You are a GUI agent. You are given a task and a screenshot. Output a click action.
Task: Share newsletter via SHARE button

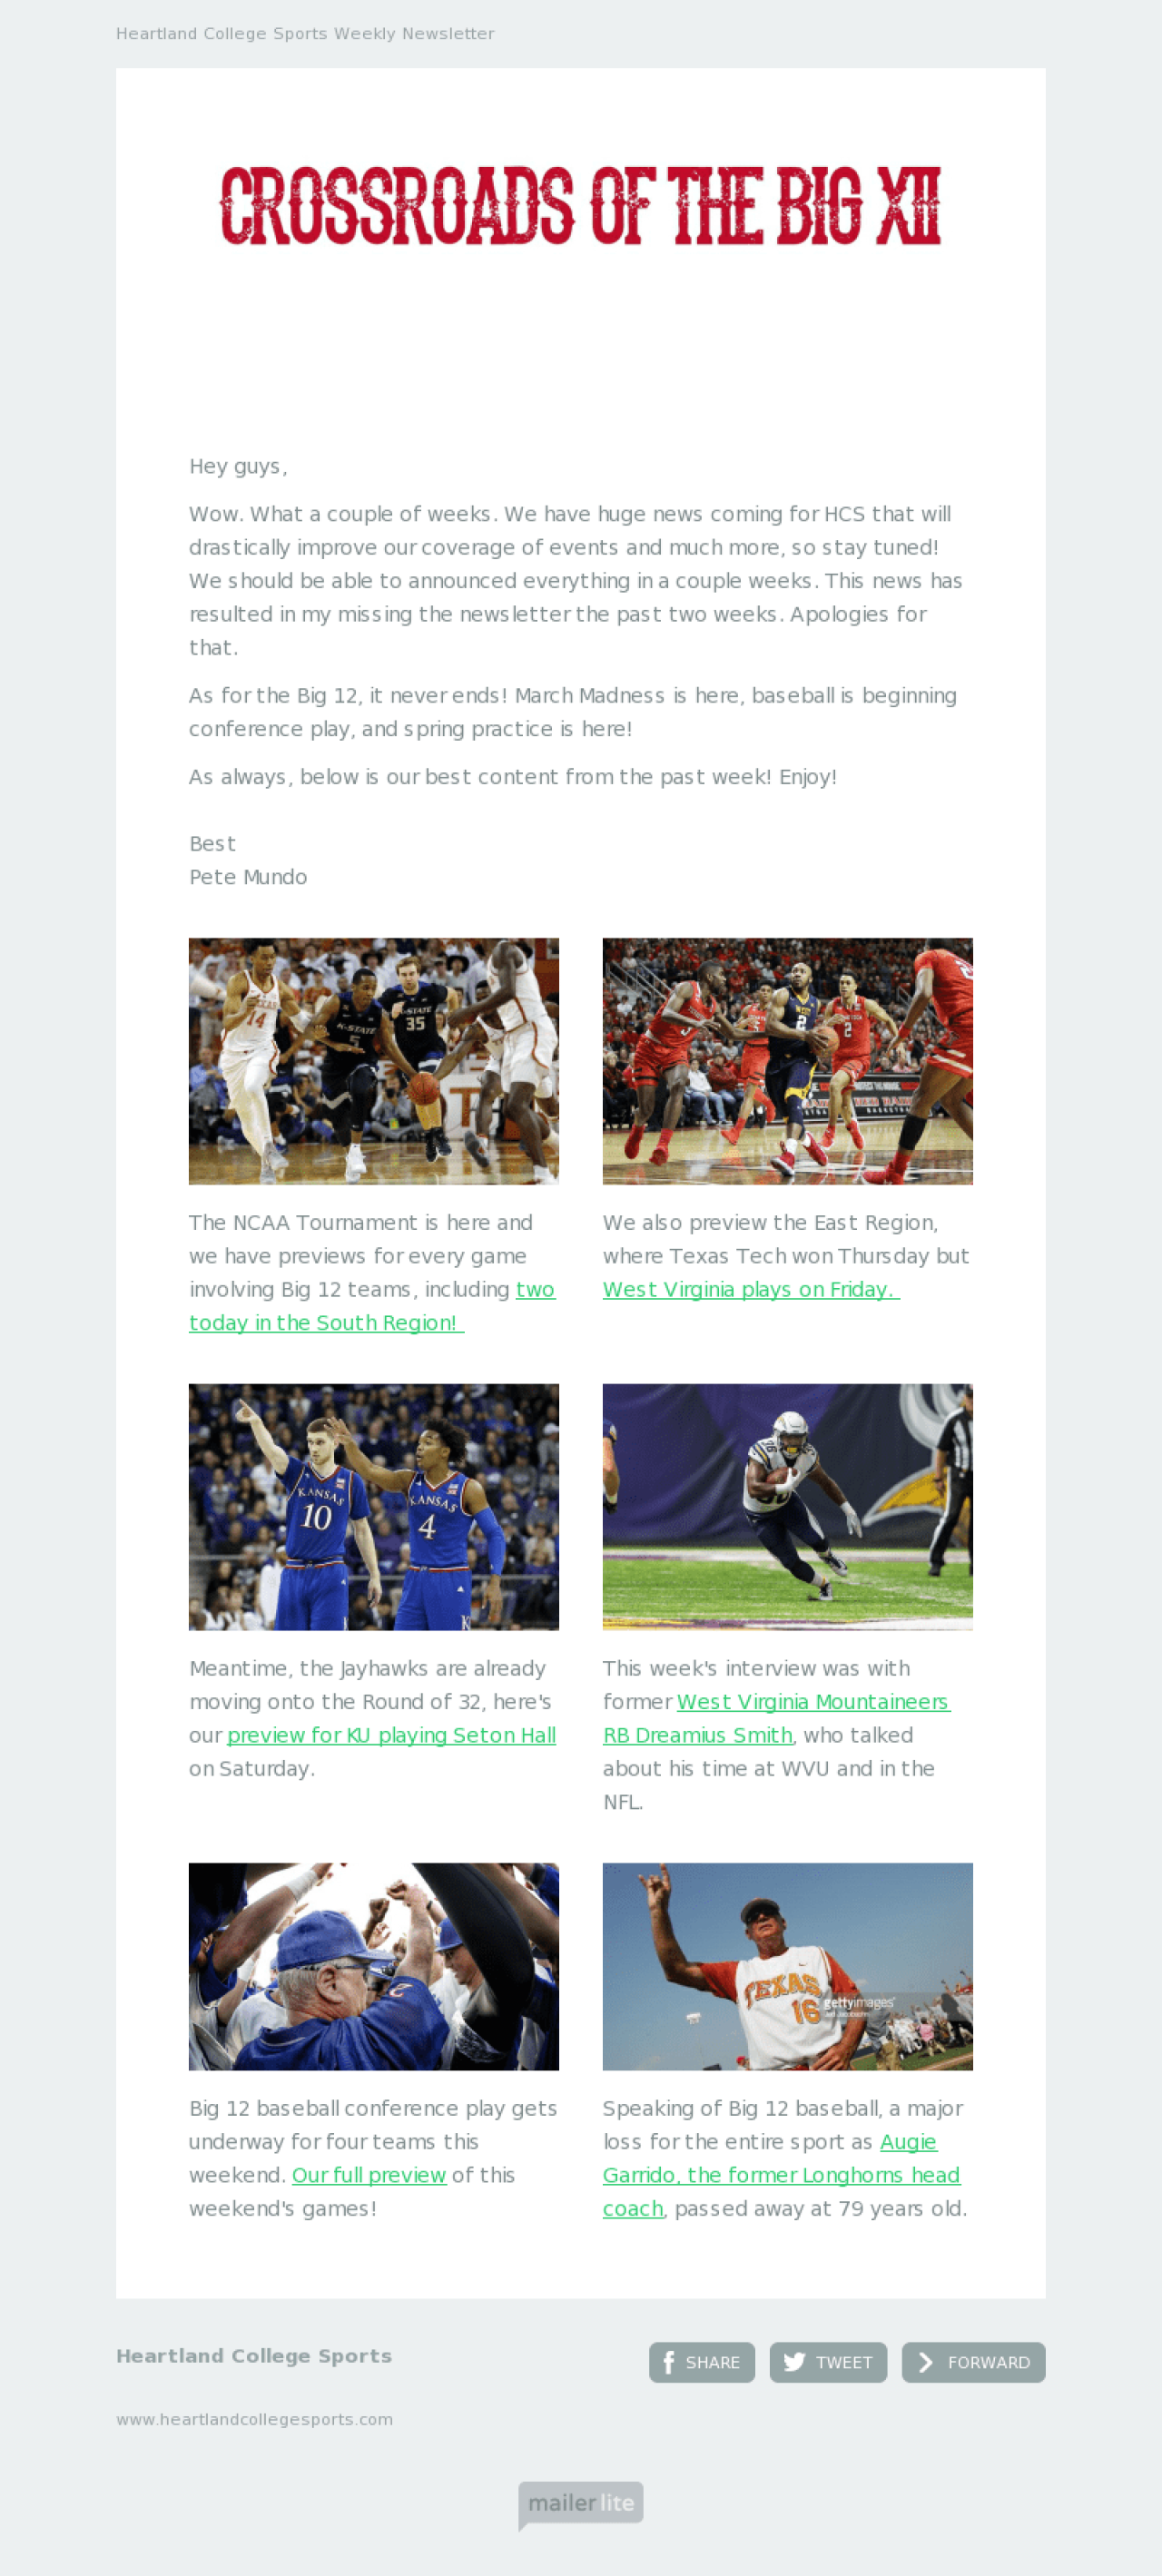[x=702, y=2362]
